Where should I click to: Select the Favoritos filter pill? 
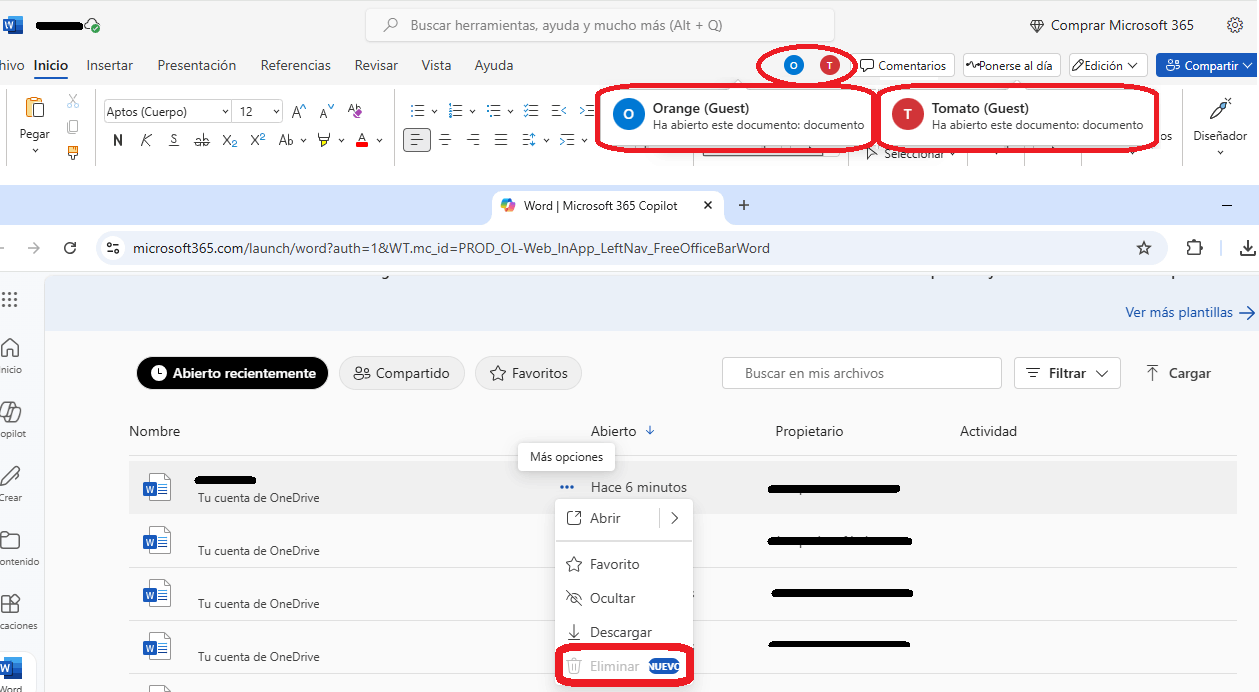click(528, 373)
